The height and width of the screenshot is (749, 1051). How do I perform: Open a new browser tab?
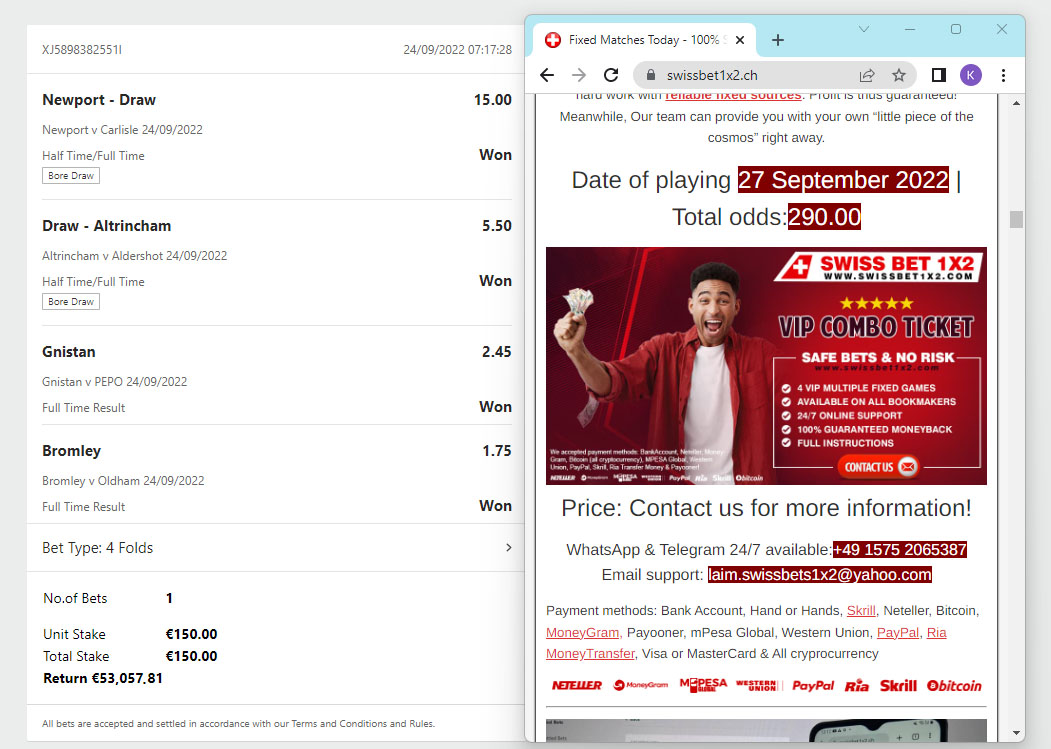click(778, 40)
